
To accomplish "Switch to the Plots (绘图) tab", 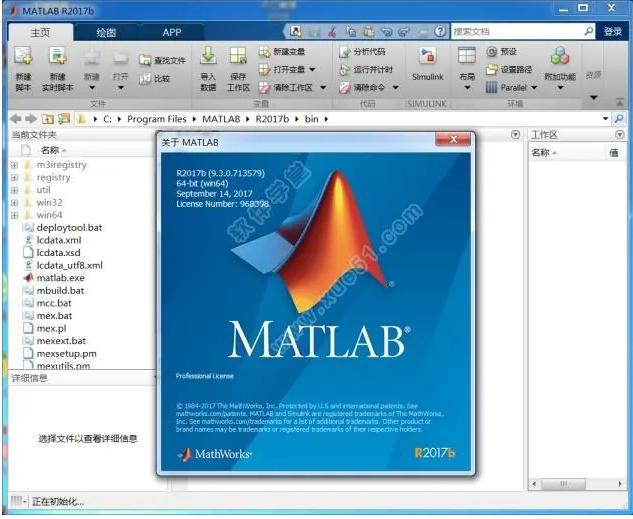I will (106, 32).
